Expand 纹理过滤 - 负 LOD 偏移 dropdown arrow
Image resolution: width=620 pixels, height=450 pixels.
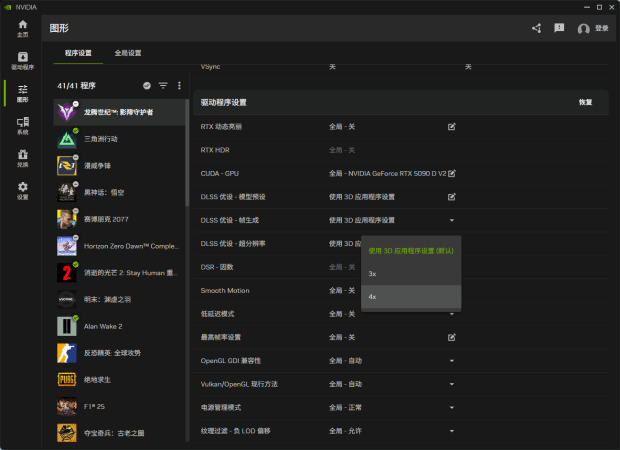(x=452, y=431)
